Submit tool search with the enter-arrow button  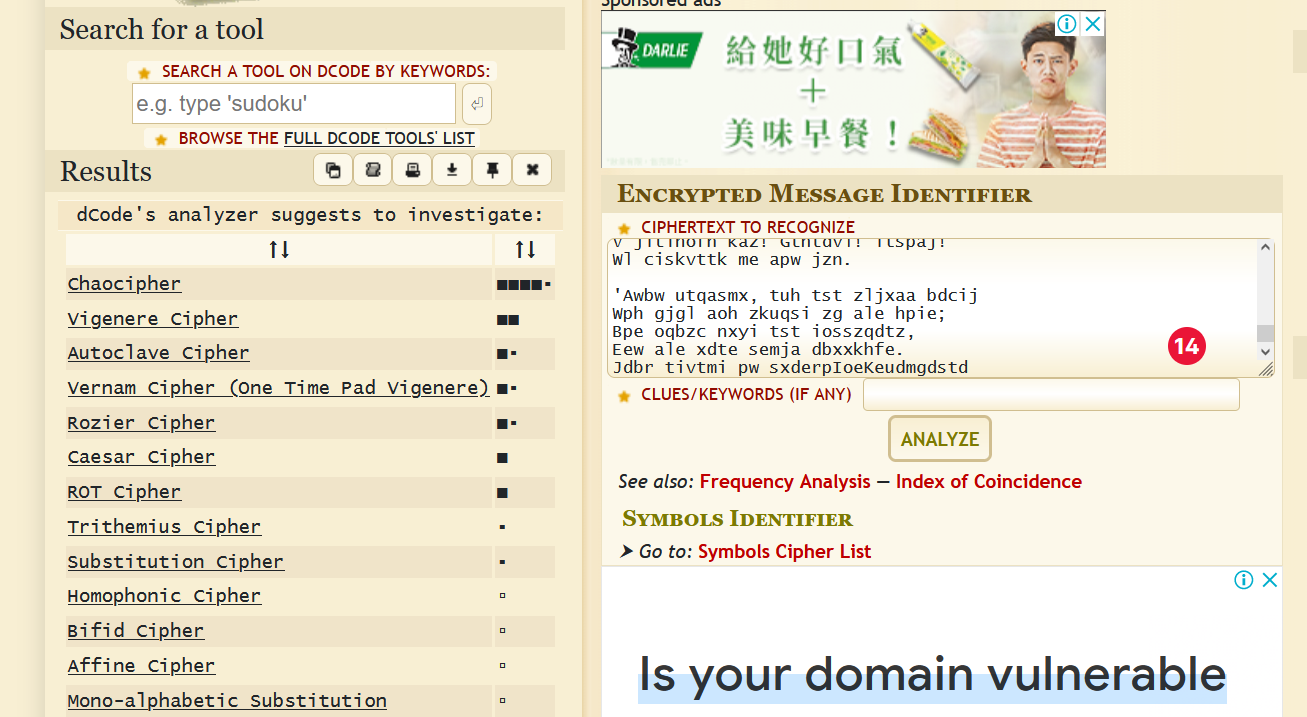(477, 104)
